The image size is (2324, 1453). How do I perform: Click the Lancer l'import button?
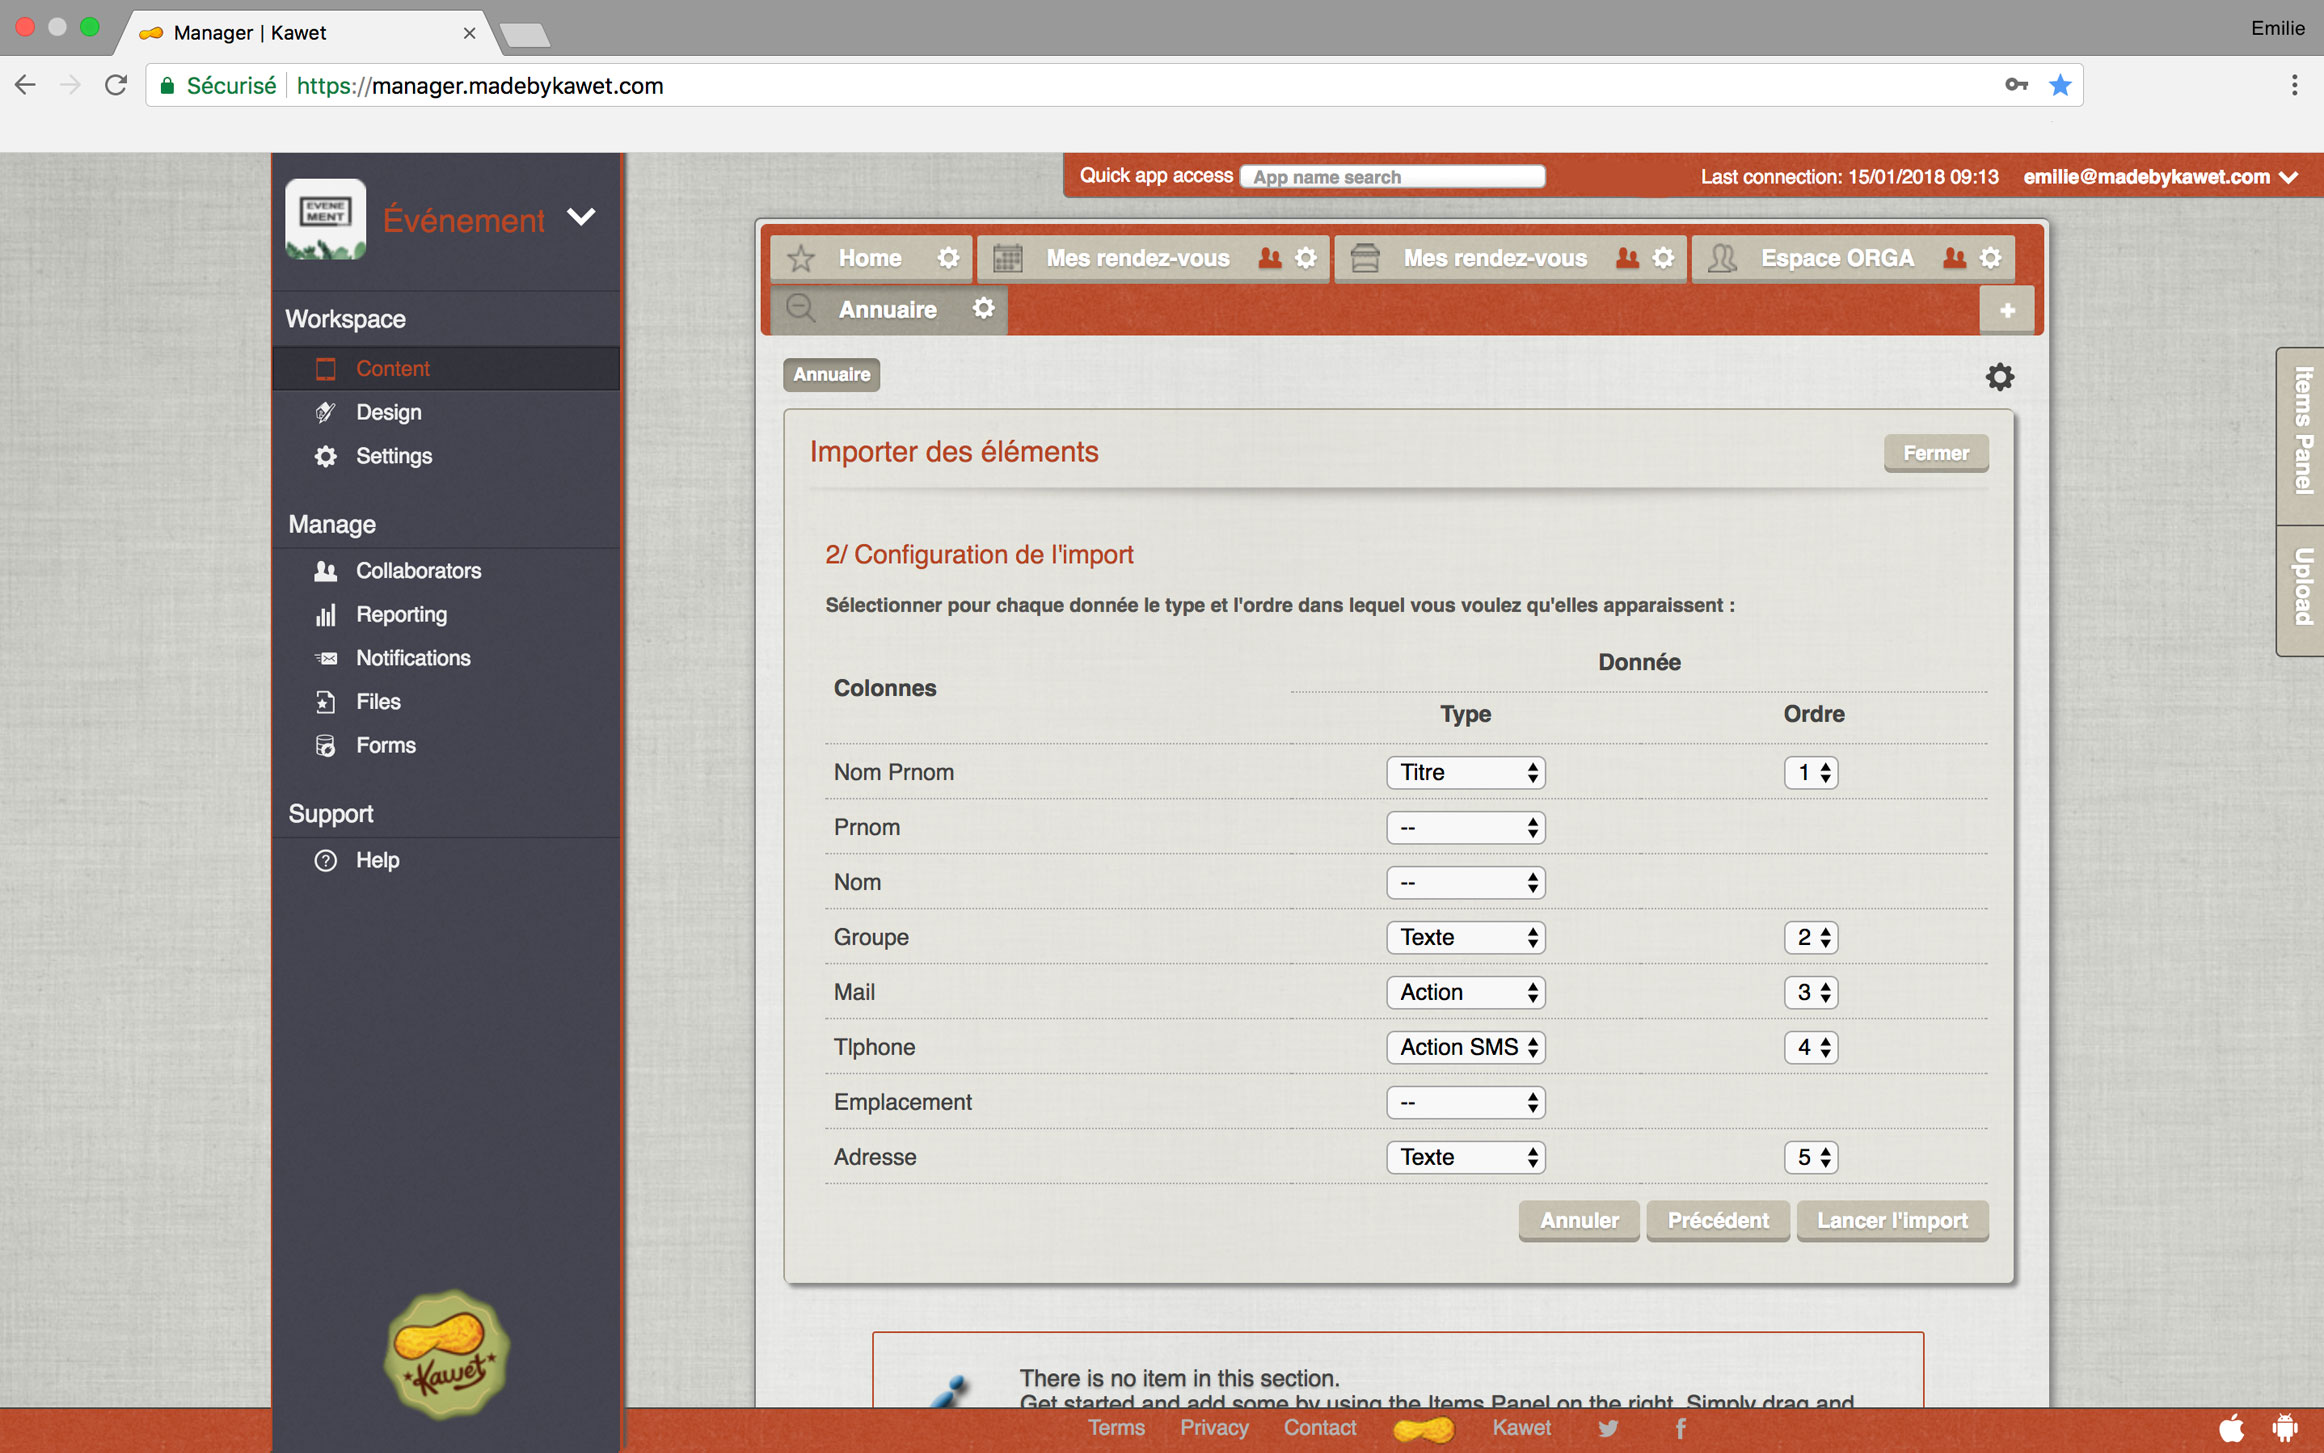point(1891,1220)
